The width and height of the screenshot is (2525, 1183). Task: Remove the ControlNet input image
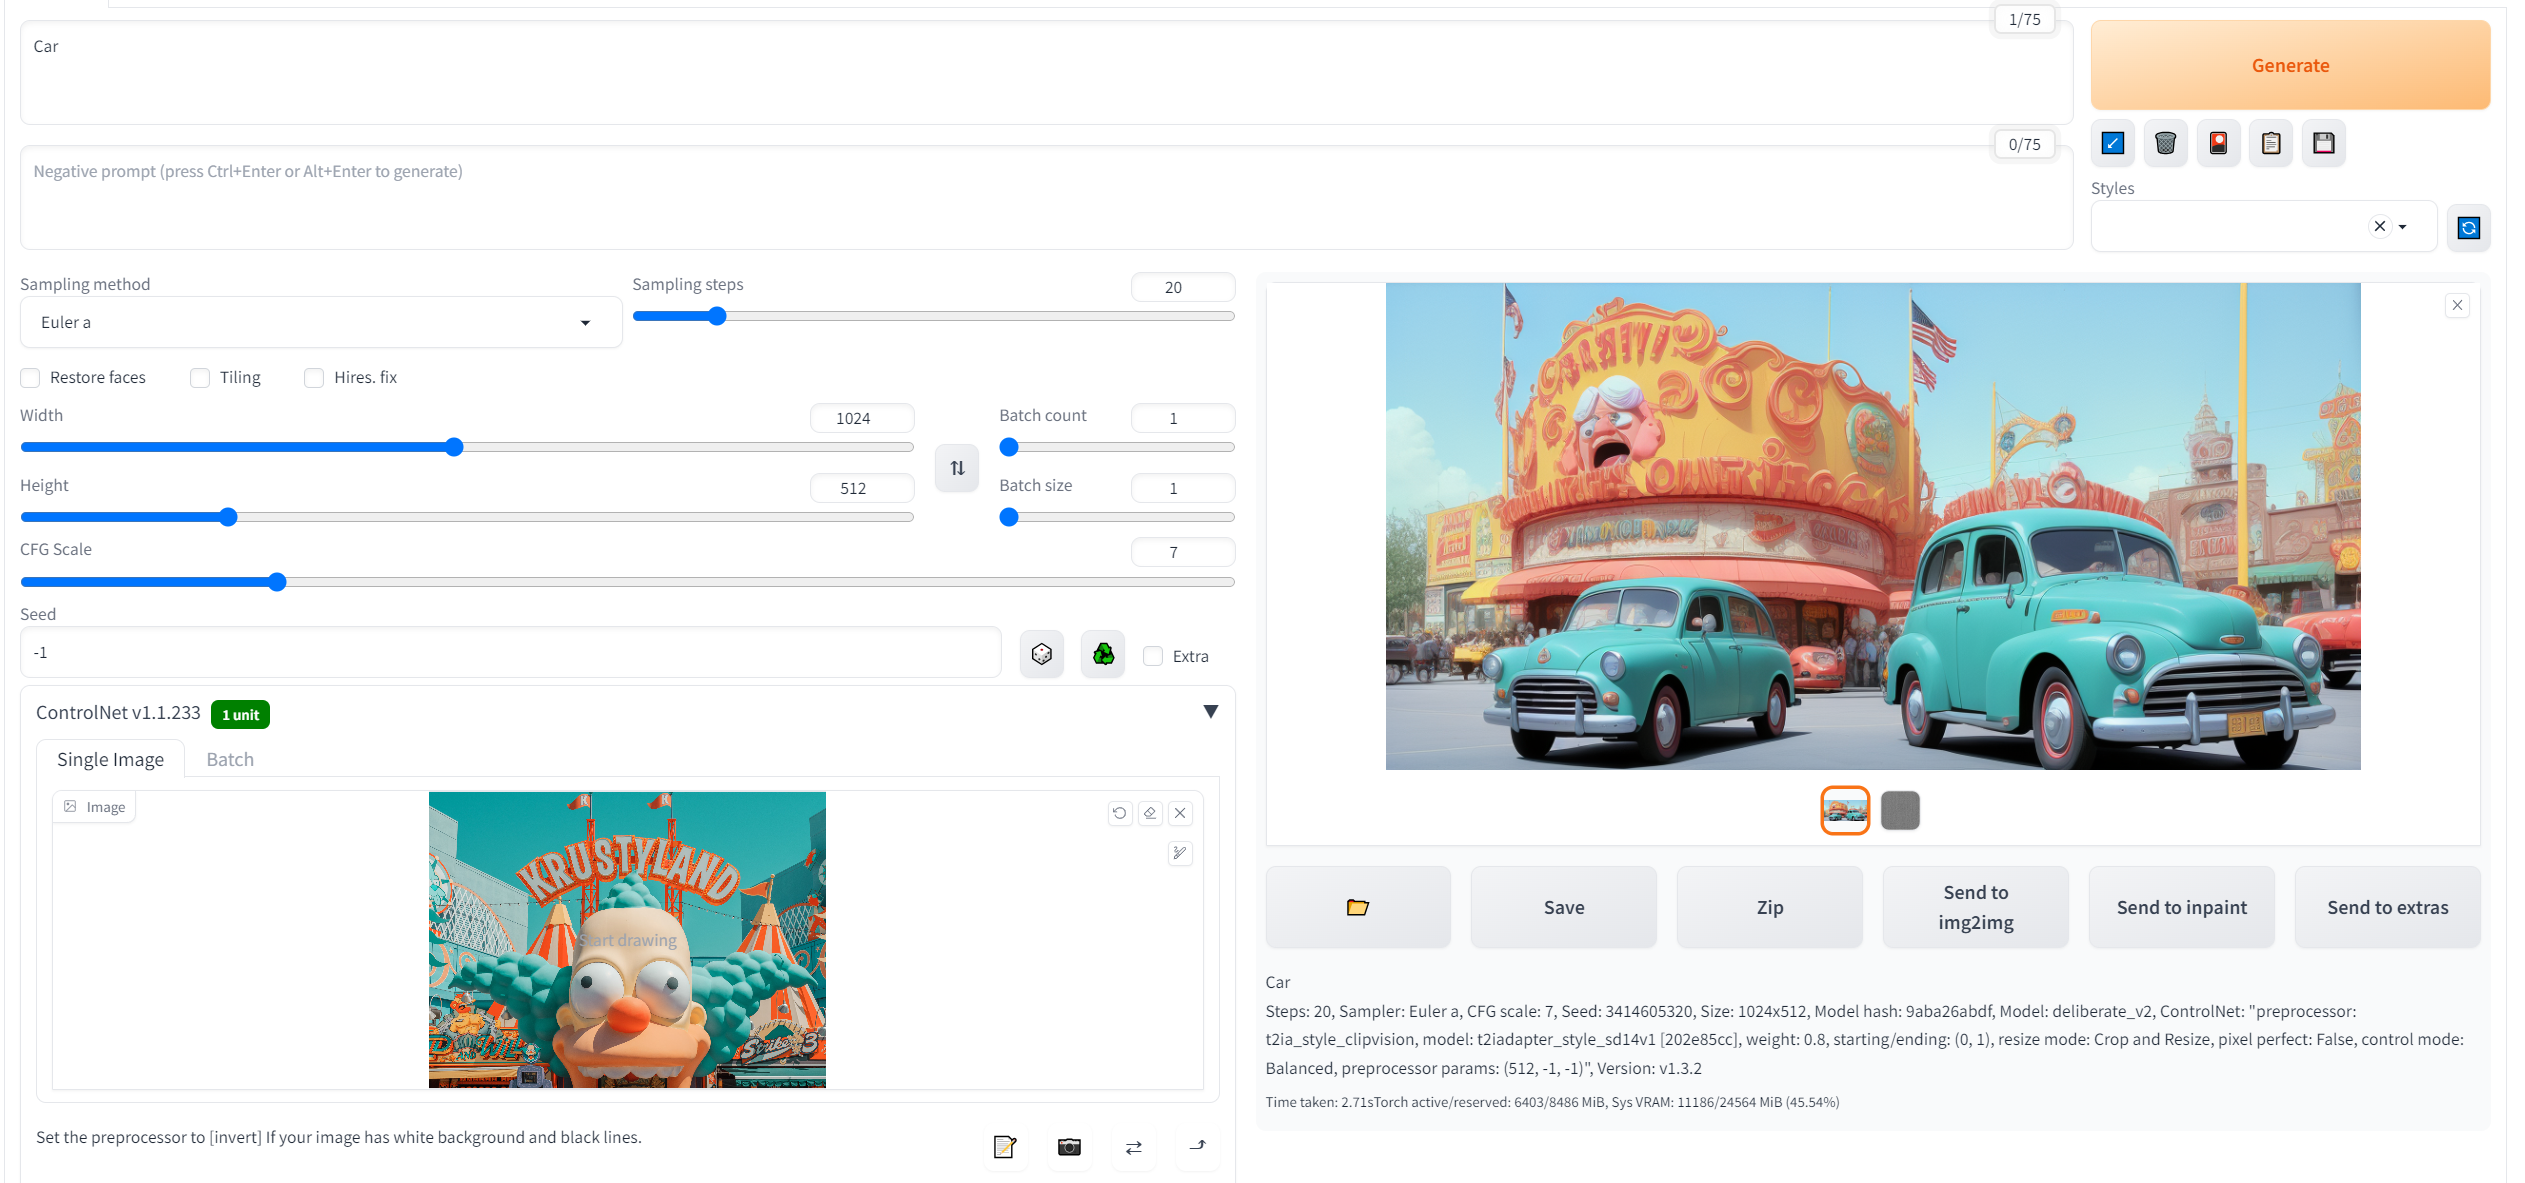[1180, 813]
